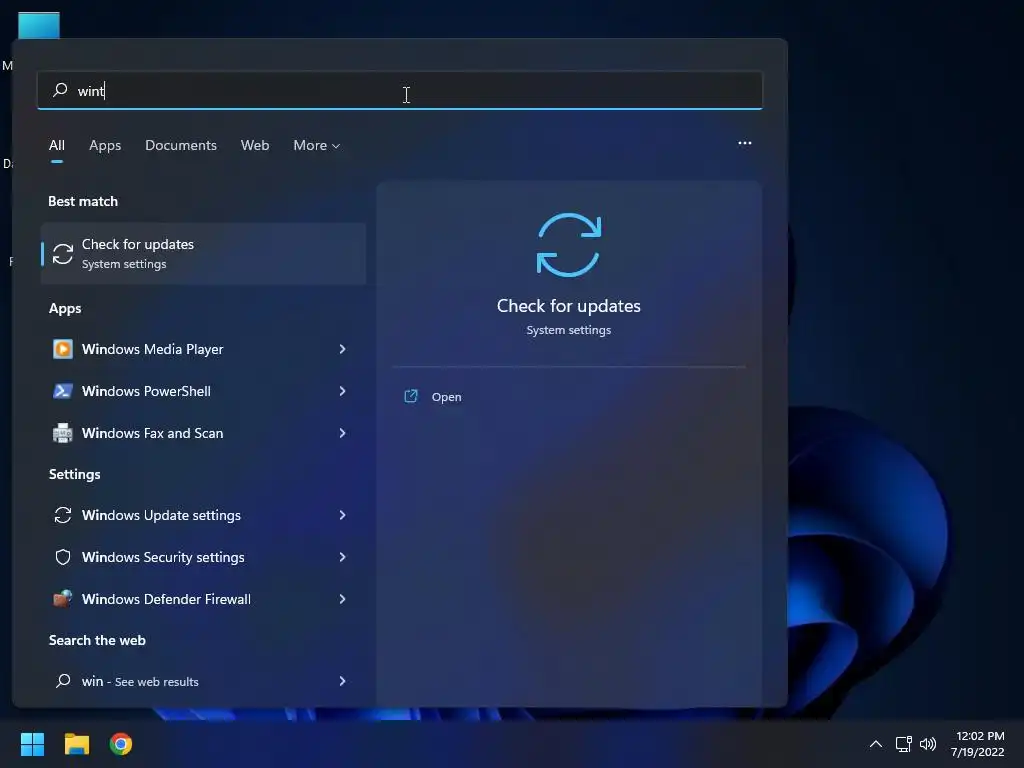This screenshot has height=768, width=1024.
Task: Open Windows Media Player result
Action: coord(203,349)
